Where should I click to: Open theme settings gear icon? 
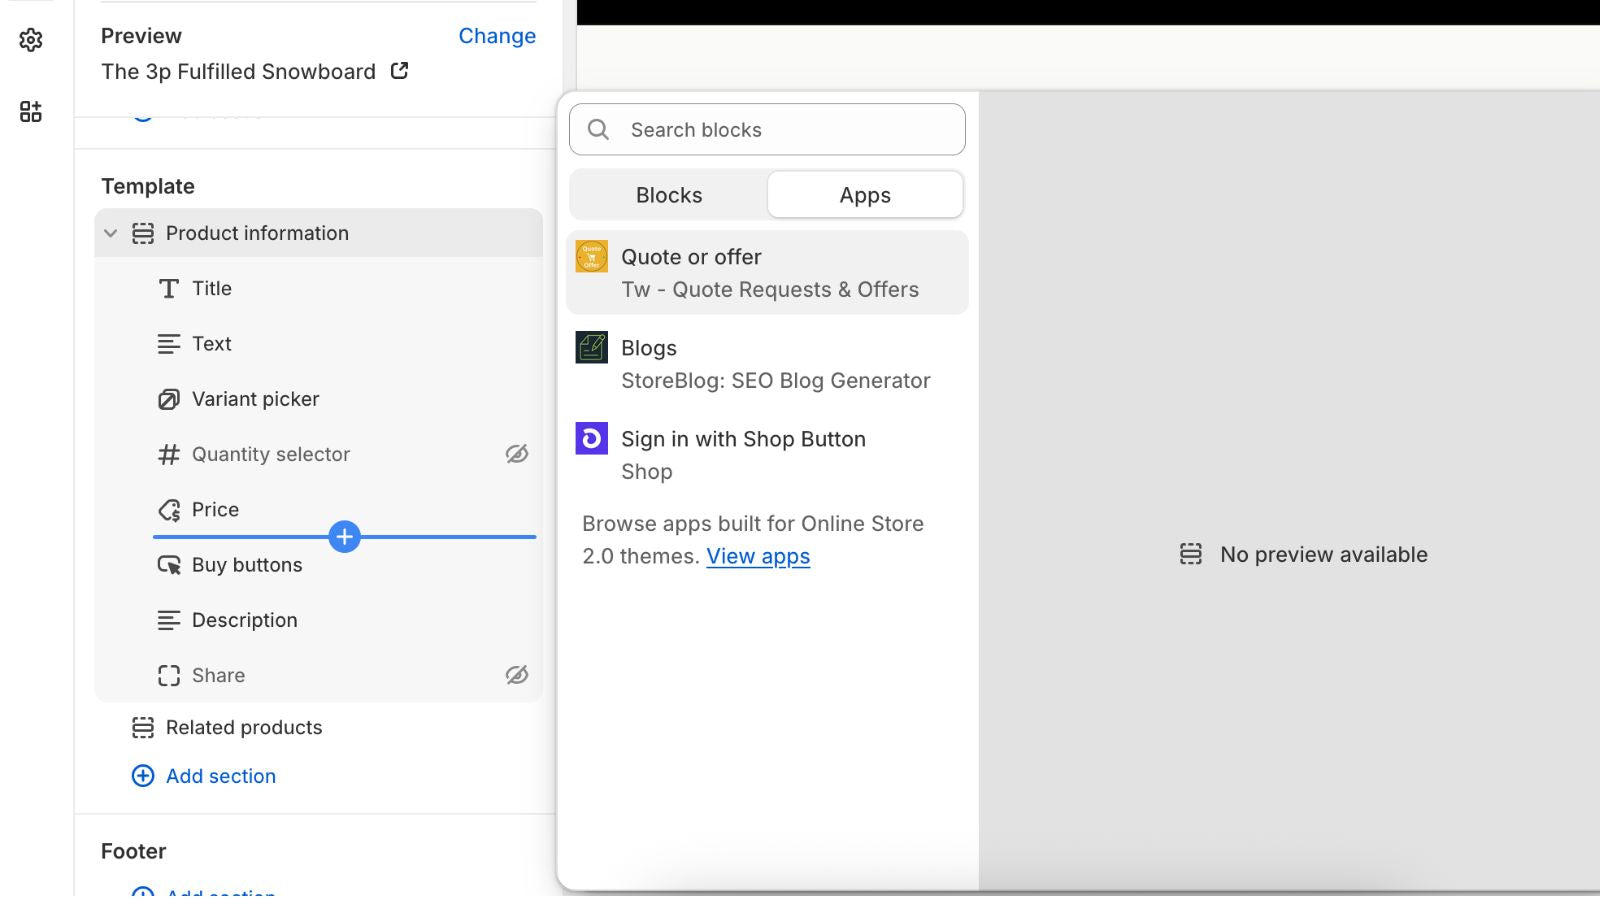point(31,40)
